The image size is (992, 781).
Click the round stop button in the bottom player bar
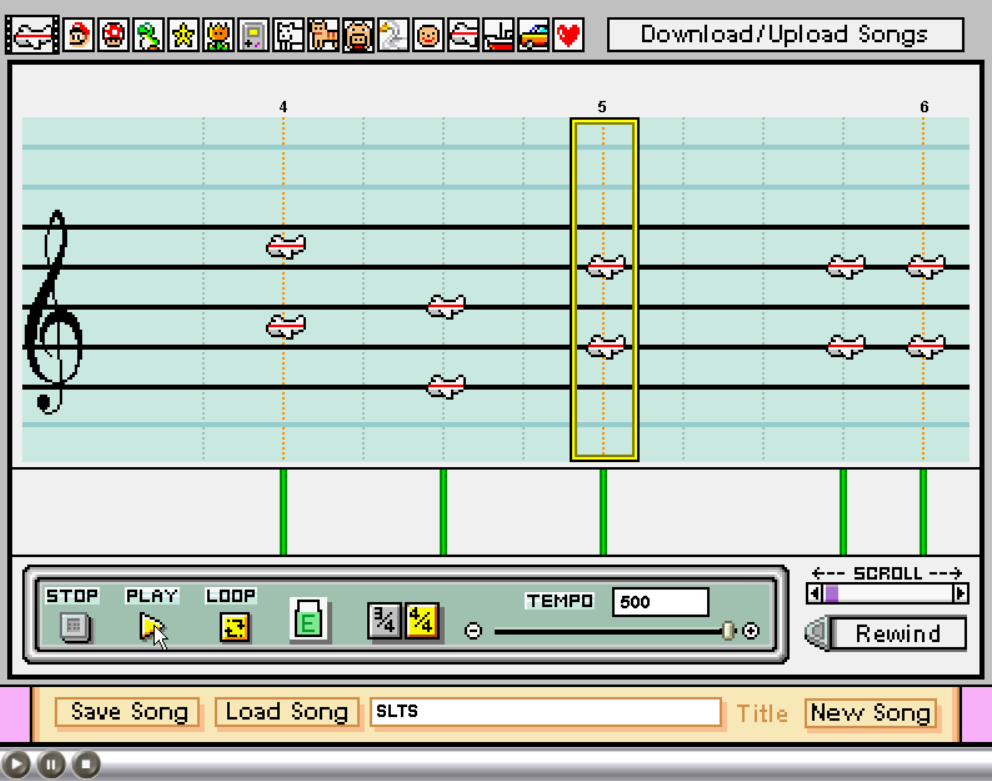coord(86,765)
